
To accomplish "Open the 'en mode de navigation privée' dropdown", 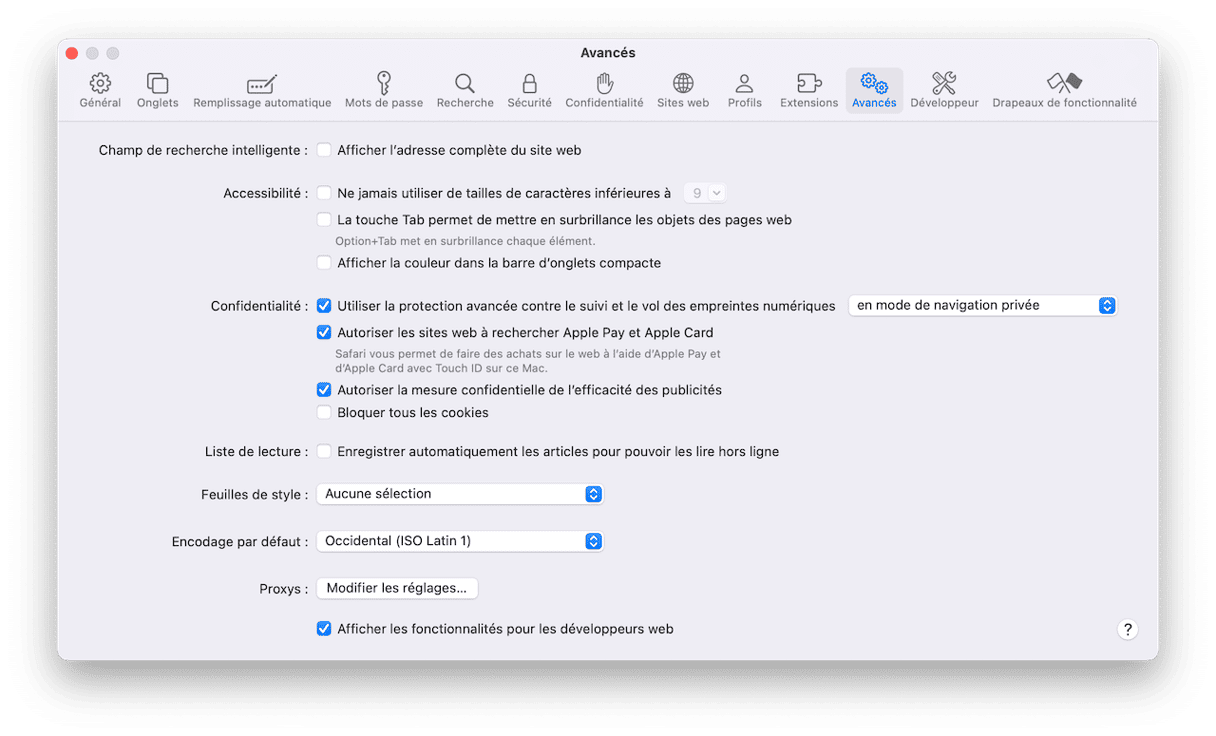I will tap(981, 306).
